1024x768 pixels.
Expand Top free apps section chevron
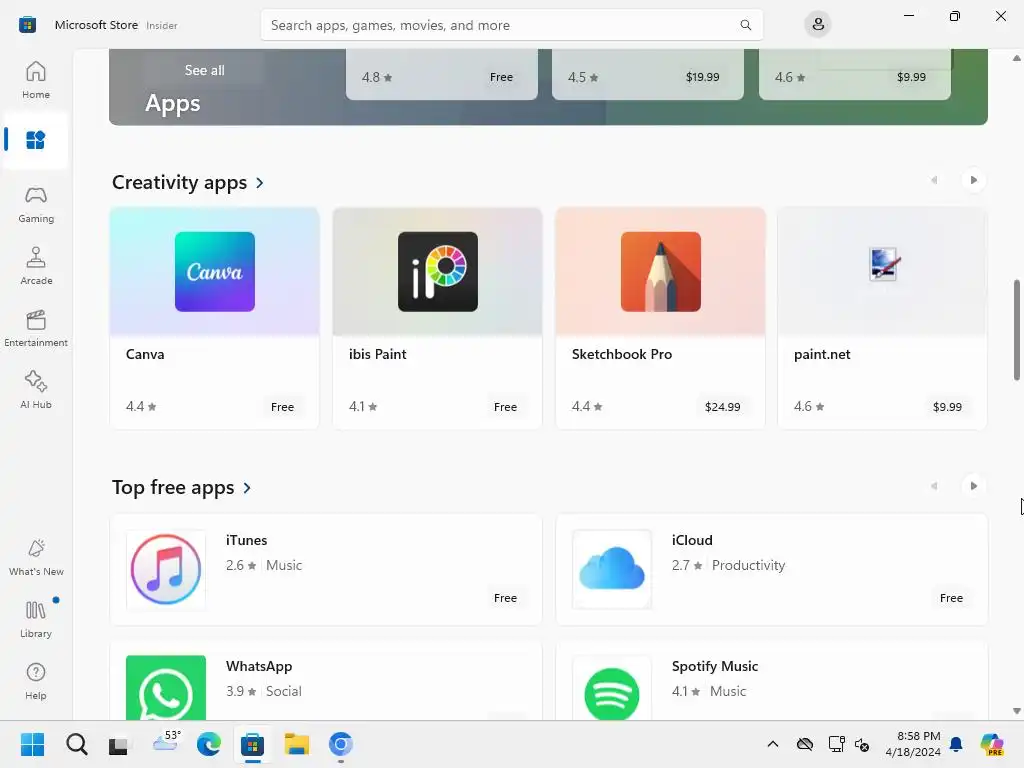247,488
